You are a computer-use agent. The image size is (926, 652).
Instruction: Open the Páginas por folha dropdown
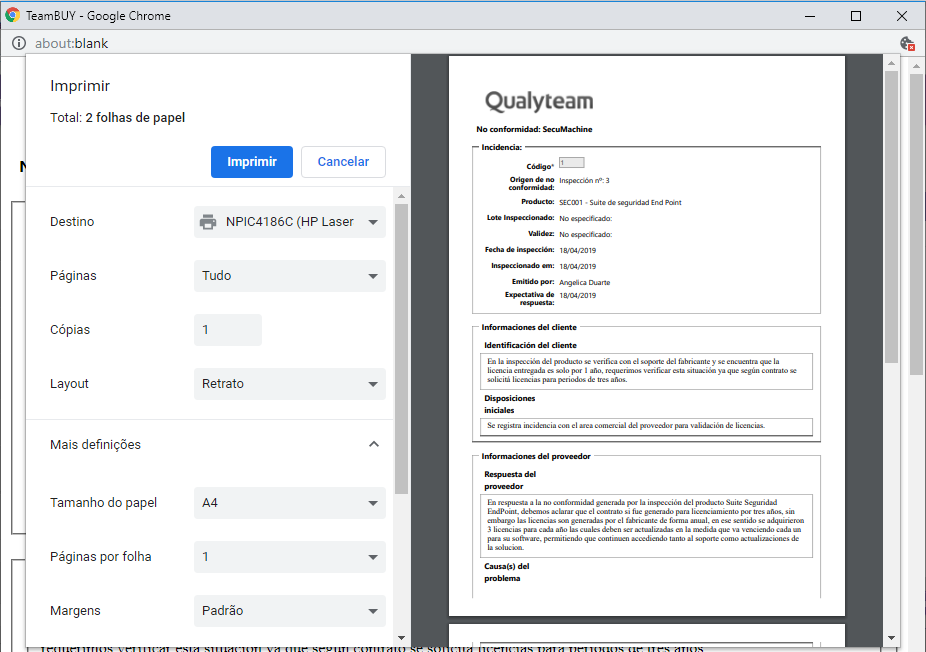[289, 557]
